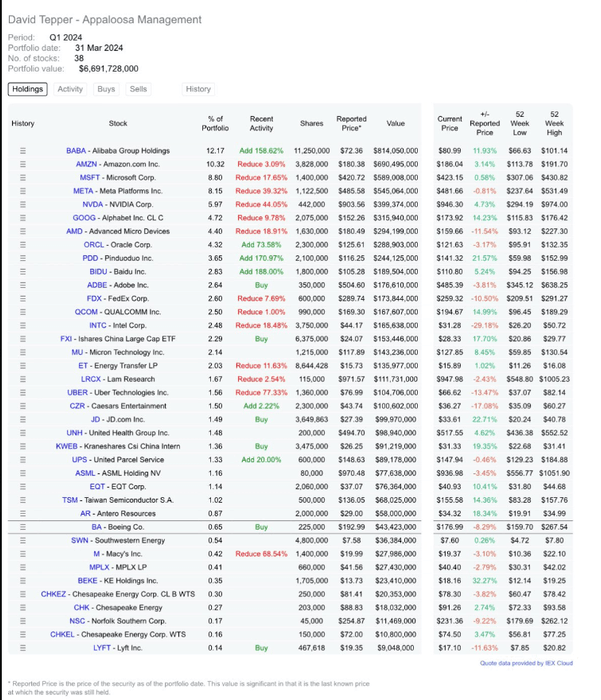Open history icon for ADBE row
The width and height of the screenshot is (601, 700).
23,285
